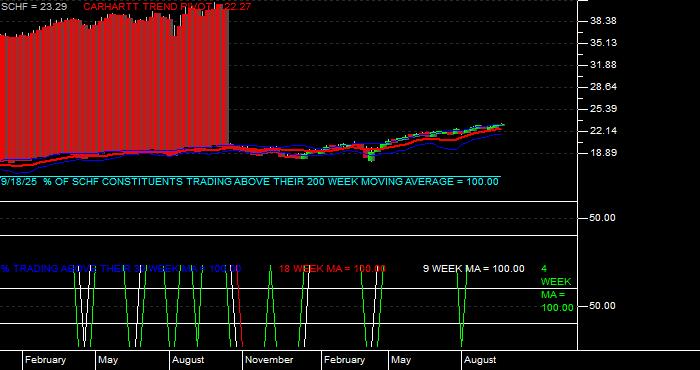Click the second May timeline marker
The height and width of the screenshot is (370, 700).
tap(401, 360)
